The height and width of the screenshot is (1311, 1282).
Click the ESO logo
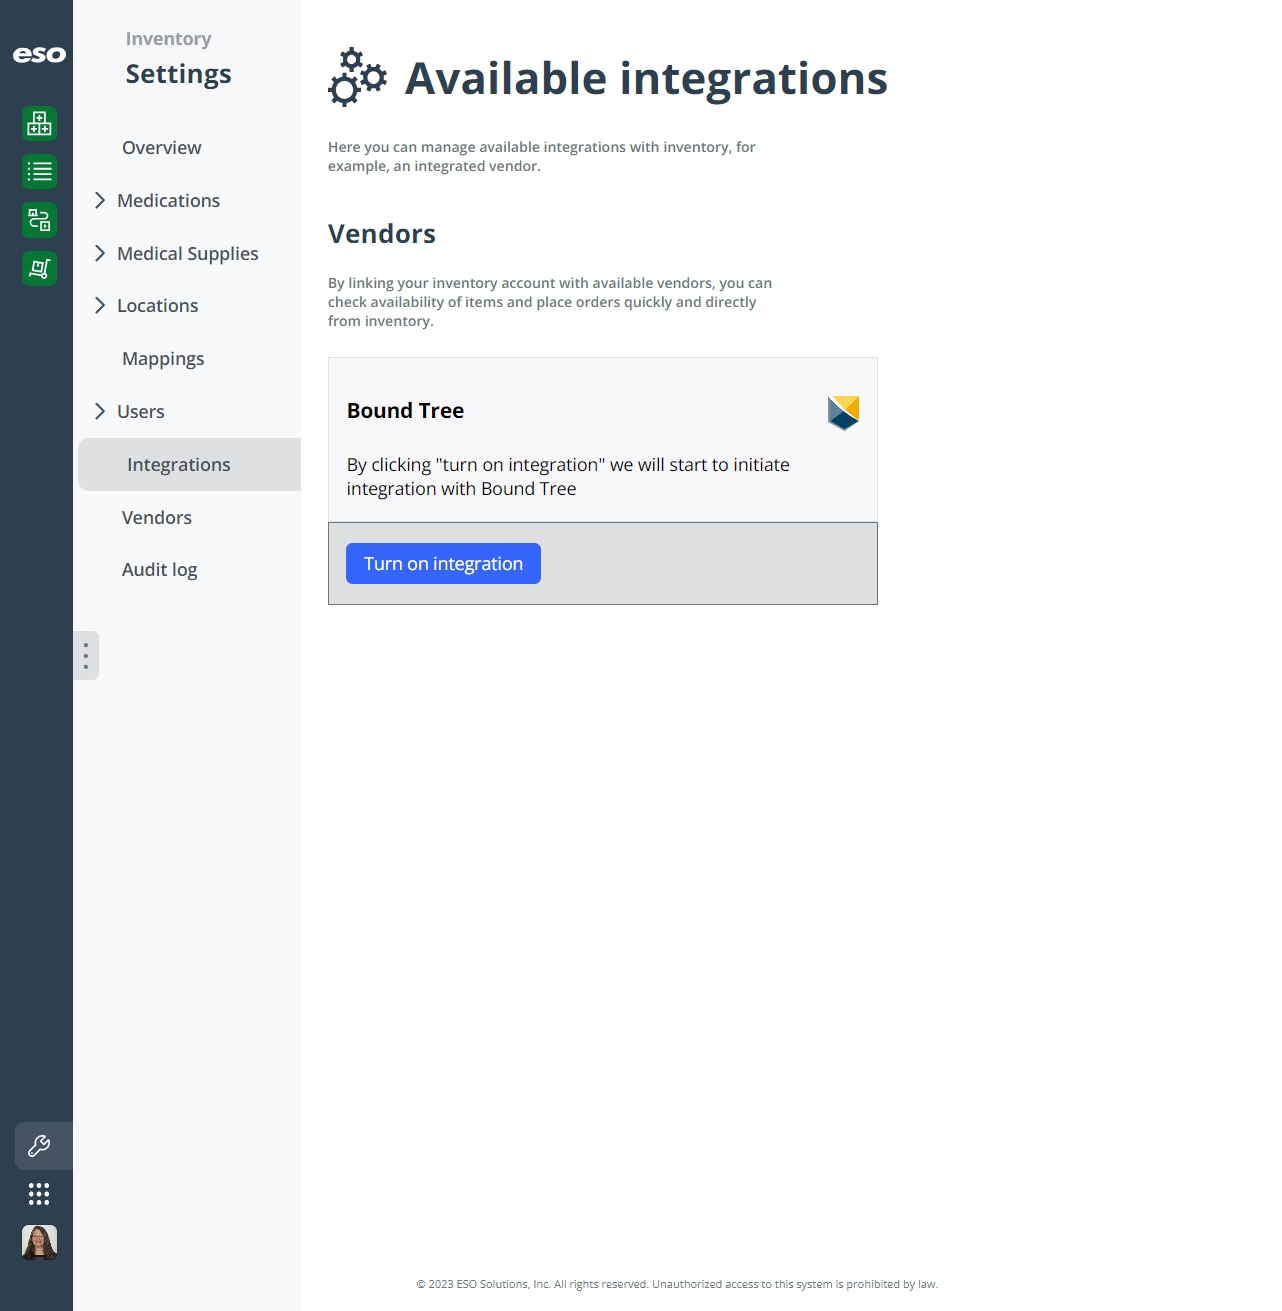click(39, 55)
